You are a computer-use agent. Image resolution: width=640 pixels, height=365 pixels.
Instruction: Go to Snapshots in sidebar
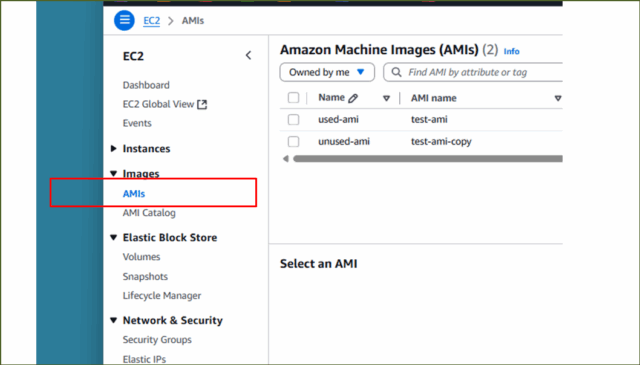(145, 276)
